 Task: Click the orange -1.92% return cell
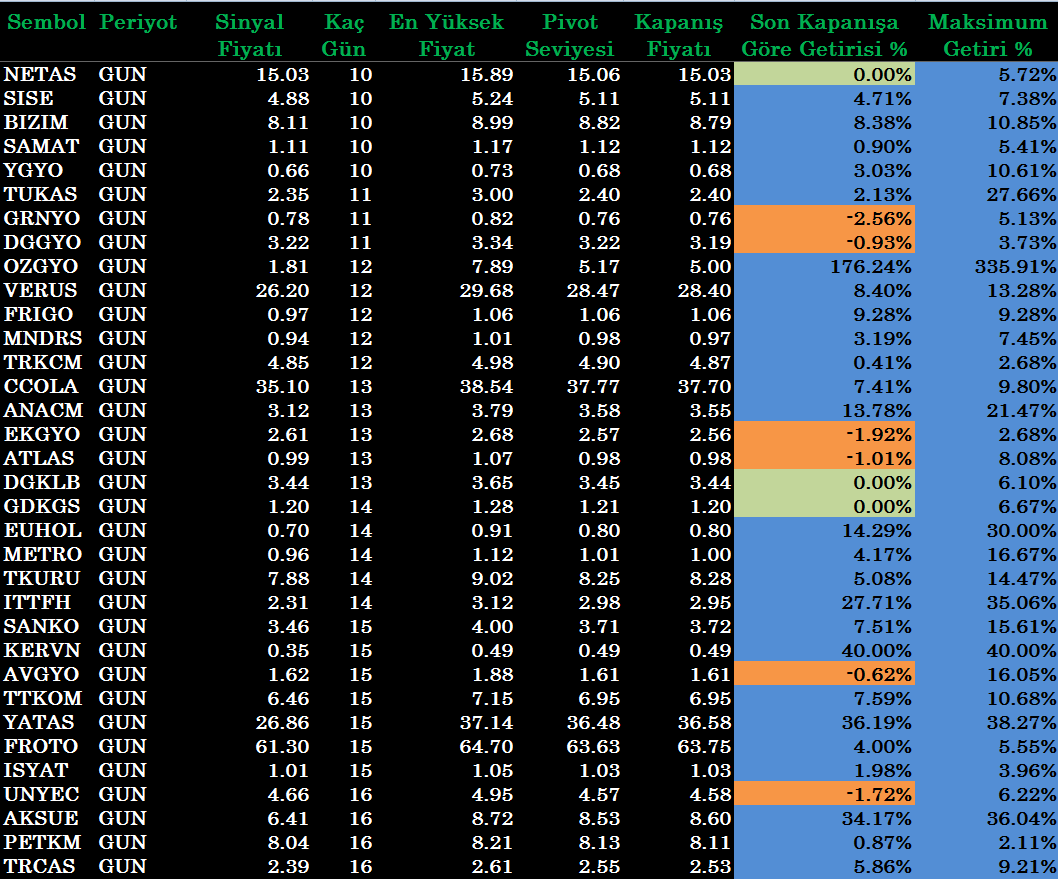click(x=825, y=434)
